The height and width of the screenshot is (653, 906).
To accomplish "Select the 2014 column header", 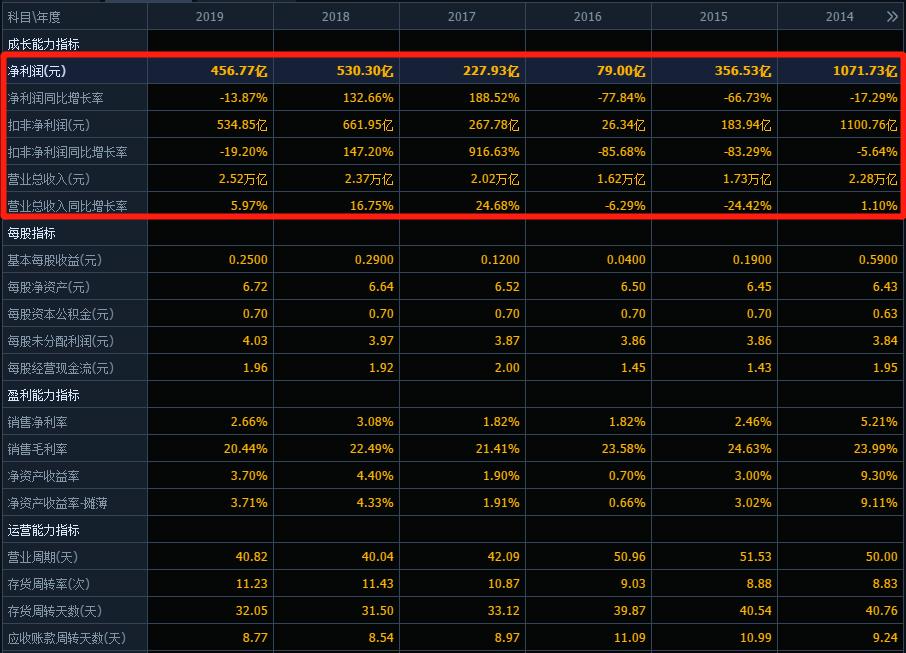I will [840, 17].
